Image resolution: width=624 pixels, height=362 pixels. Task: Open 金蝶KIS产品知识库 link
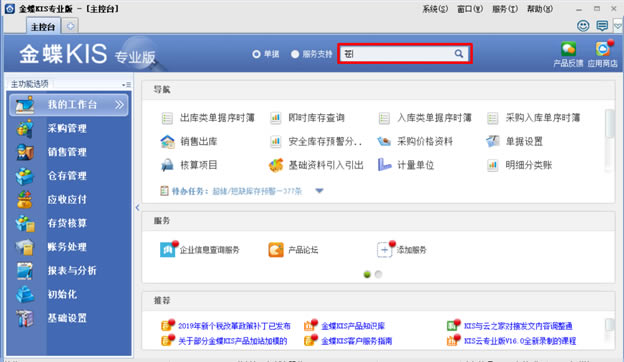[x=353, y=326]
